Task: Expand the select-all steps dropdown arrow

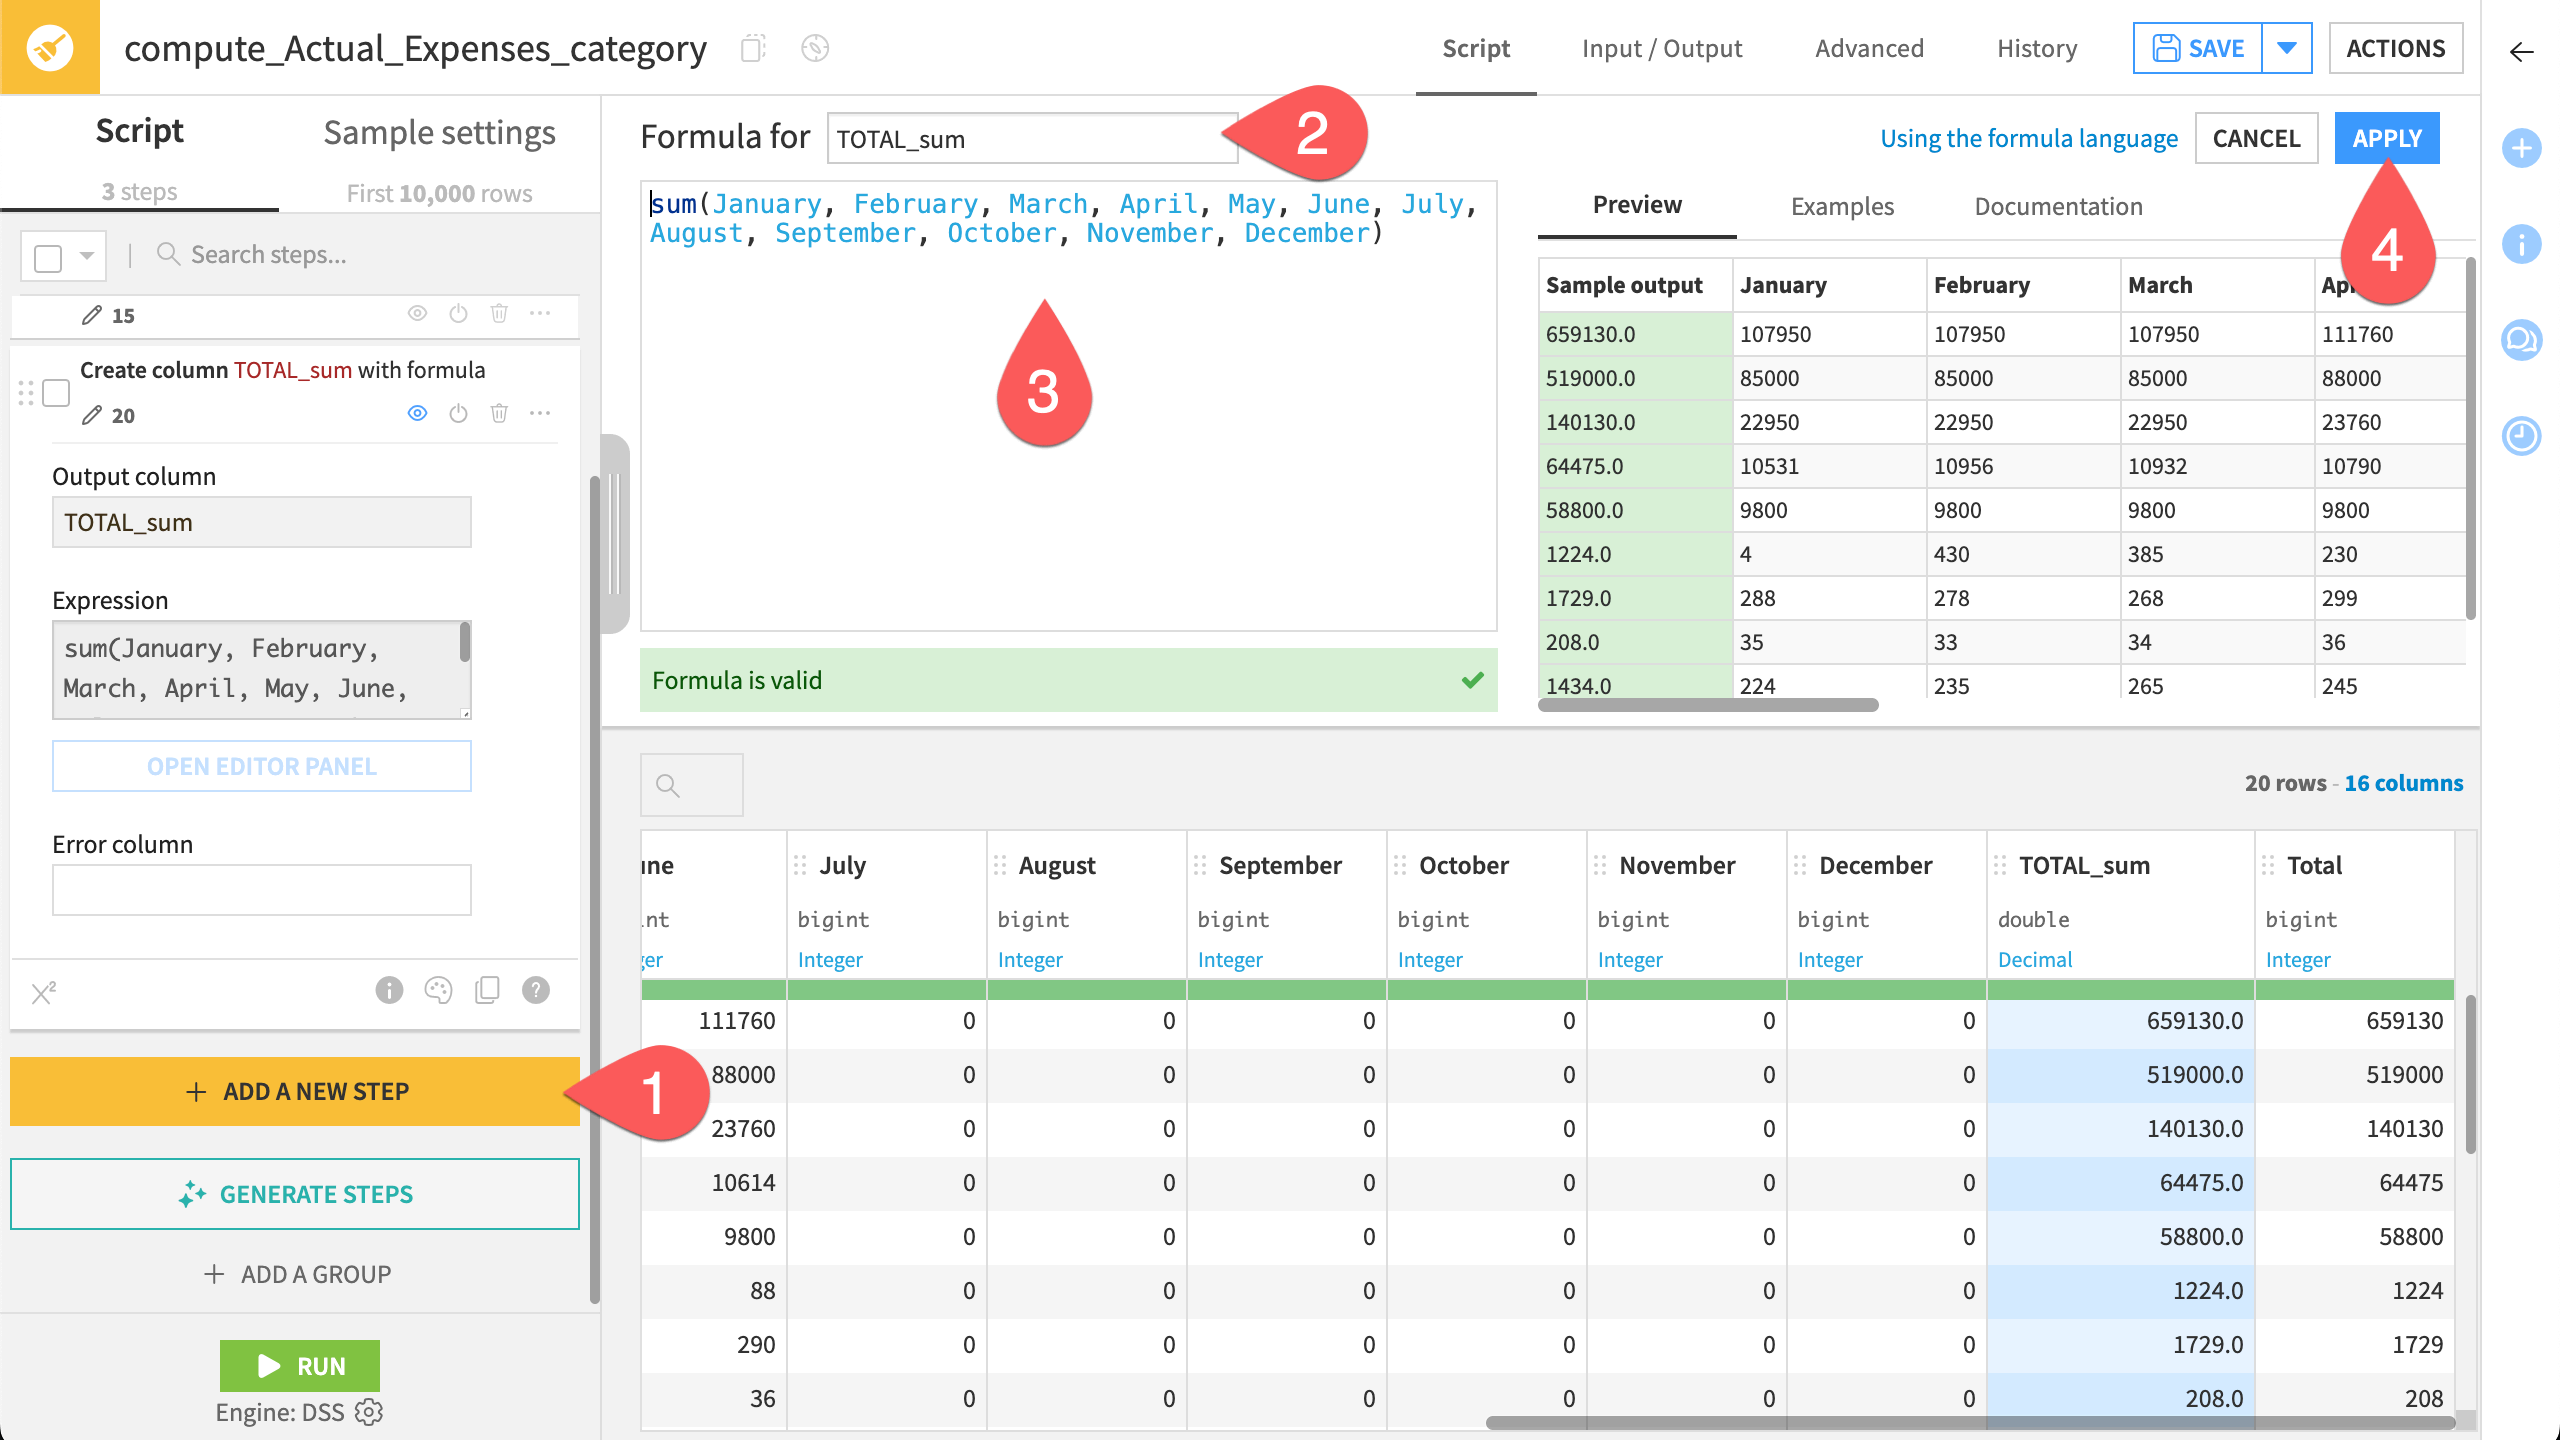Action: click(x=85, y=255)
